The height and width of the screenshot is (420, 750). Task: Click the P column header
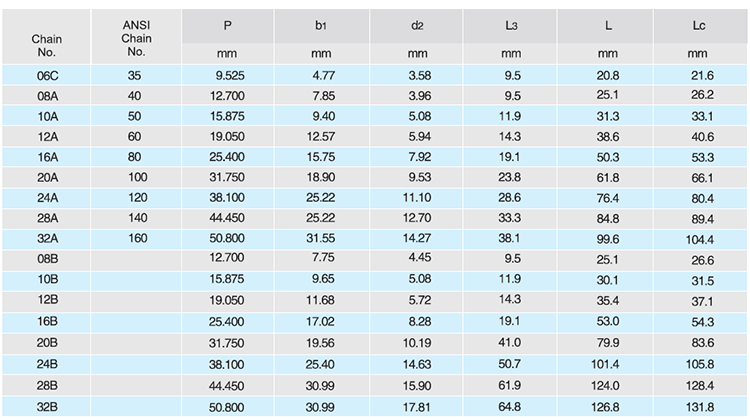228,25
